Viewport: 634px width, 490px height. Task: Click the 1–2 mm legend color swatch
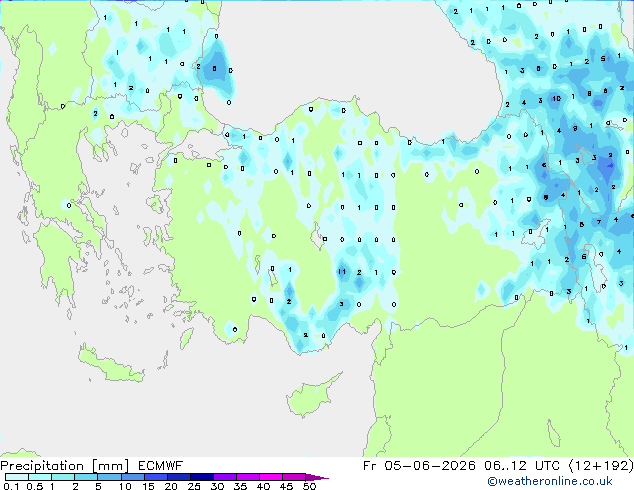click(x=63, y=477)
